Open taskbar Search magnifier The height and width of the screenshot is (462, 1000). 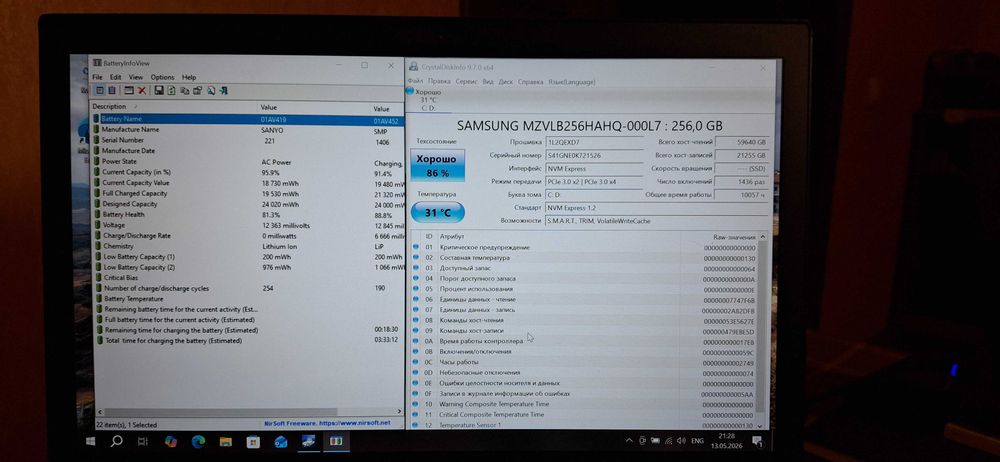click(x=117, y=441)
